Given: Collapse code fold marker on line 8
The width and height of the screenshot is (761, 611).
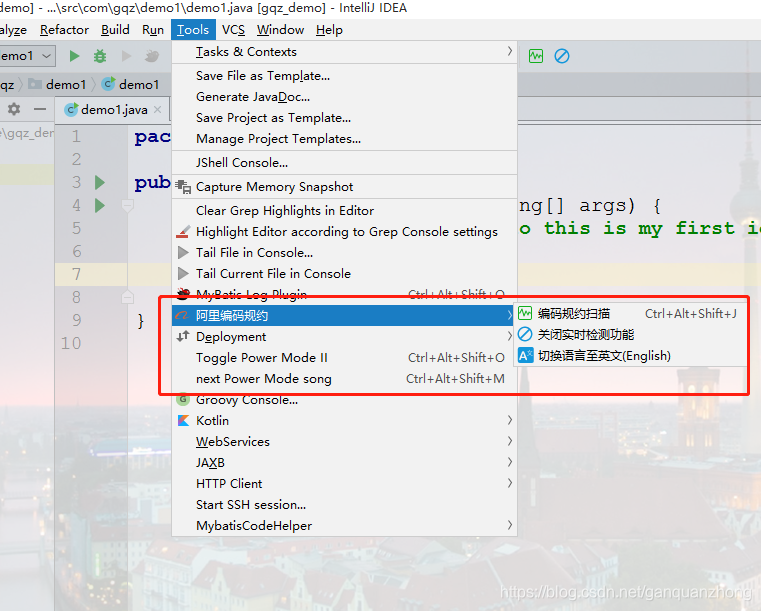Looking at the screenshot, I should (128, 297).
